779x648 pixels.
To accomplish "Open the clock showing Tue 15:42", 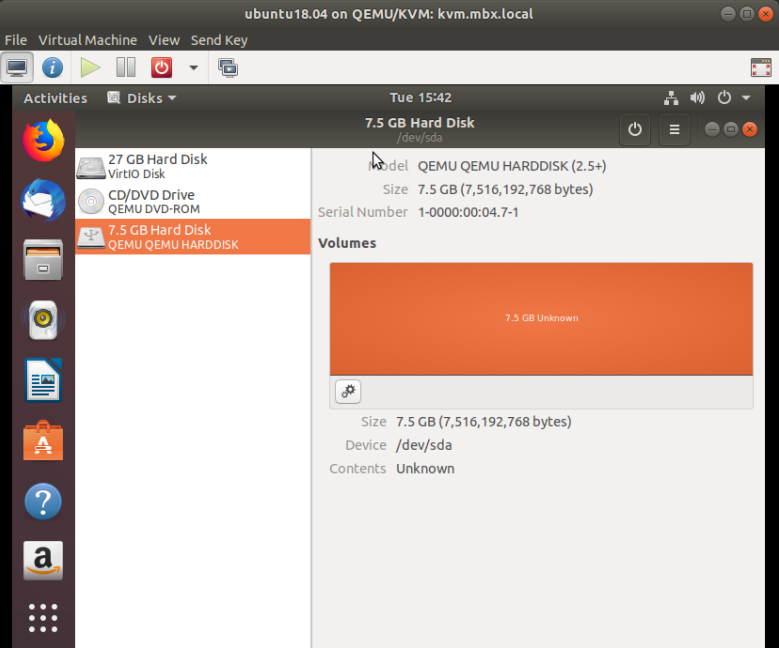I will 420,97.
